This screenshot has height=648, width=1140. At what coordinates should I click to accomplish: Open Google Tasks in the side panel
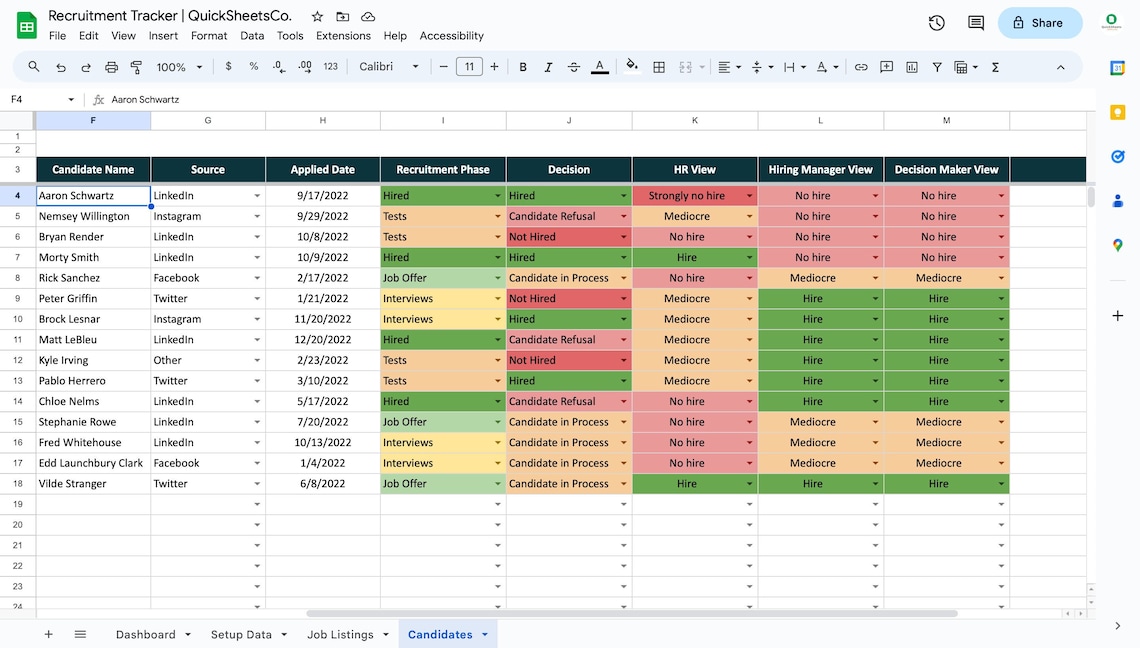coord(1117,156)
